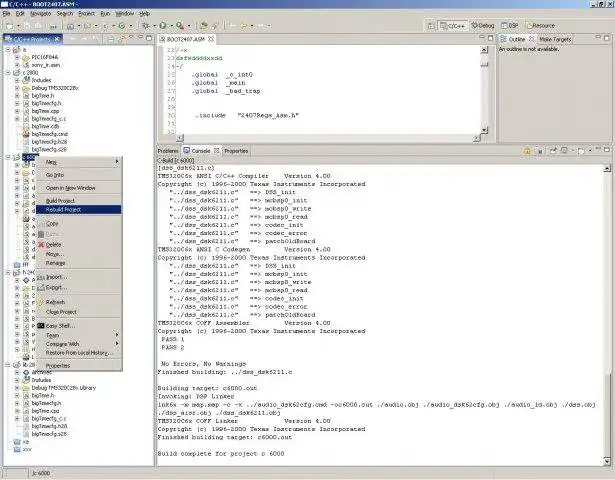
Task: Switch to the Make Targets tab
Action: pyautogui.click(x=555, y=39)
